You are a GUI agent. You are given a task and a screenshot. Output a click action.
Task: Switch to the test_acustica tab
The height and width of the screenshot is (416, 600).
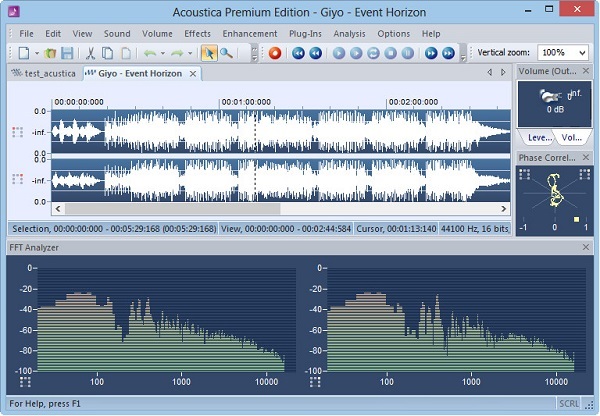tap(43, 74)
